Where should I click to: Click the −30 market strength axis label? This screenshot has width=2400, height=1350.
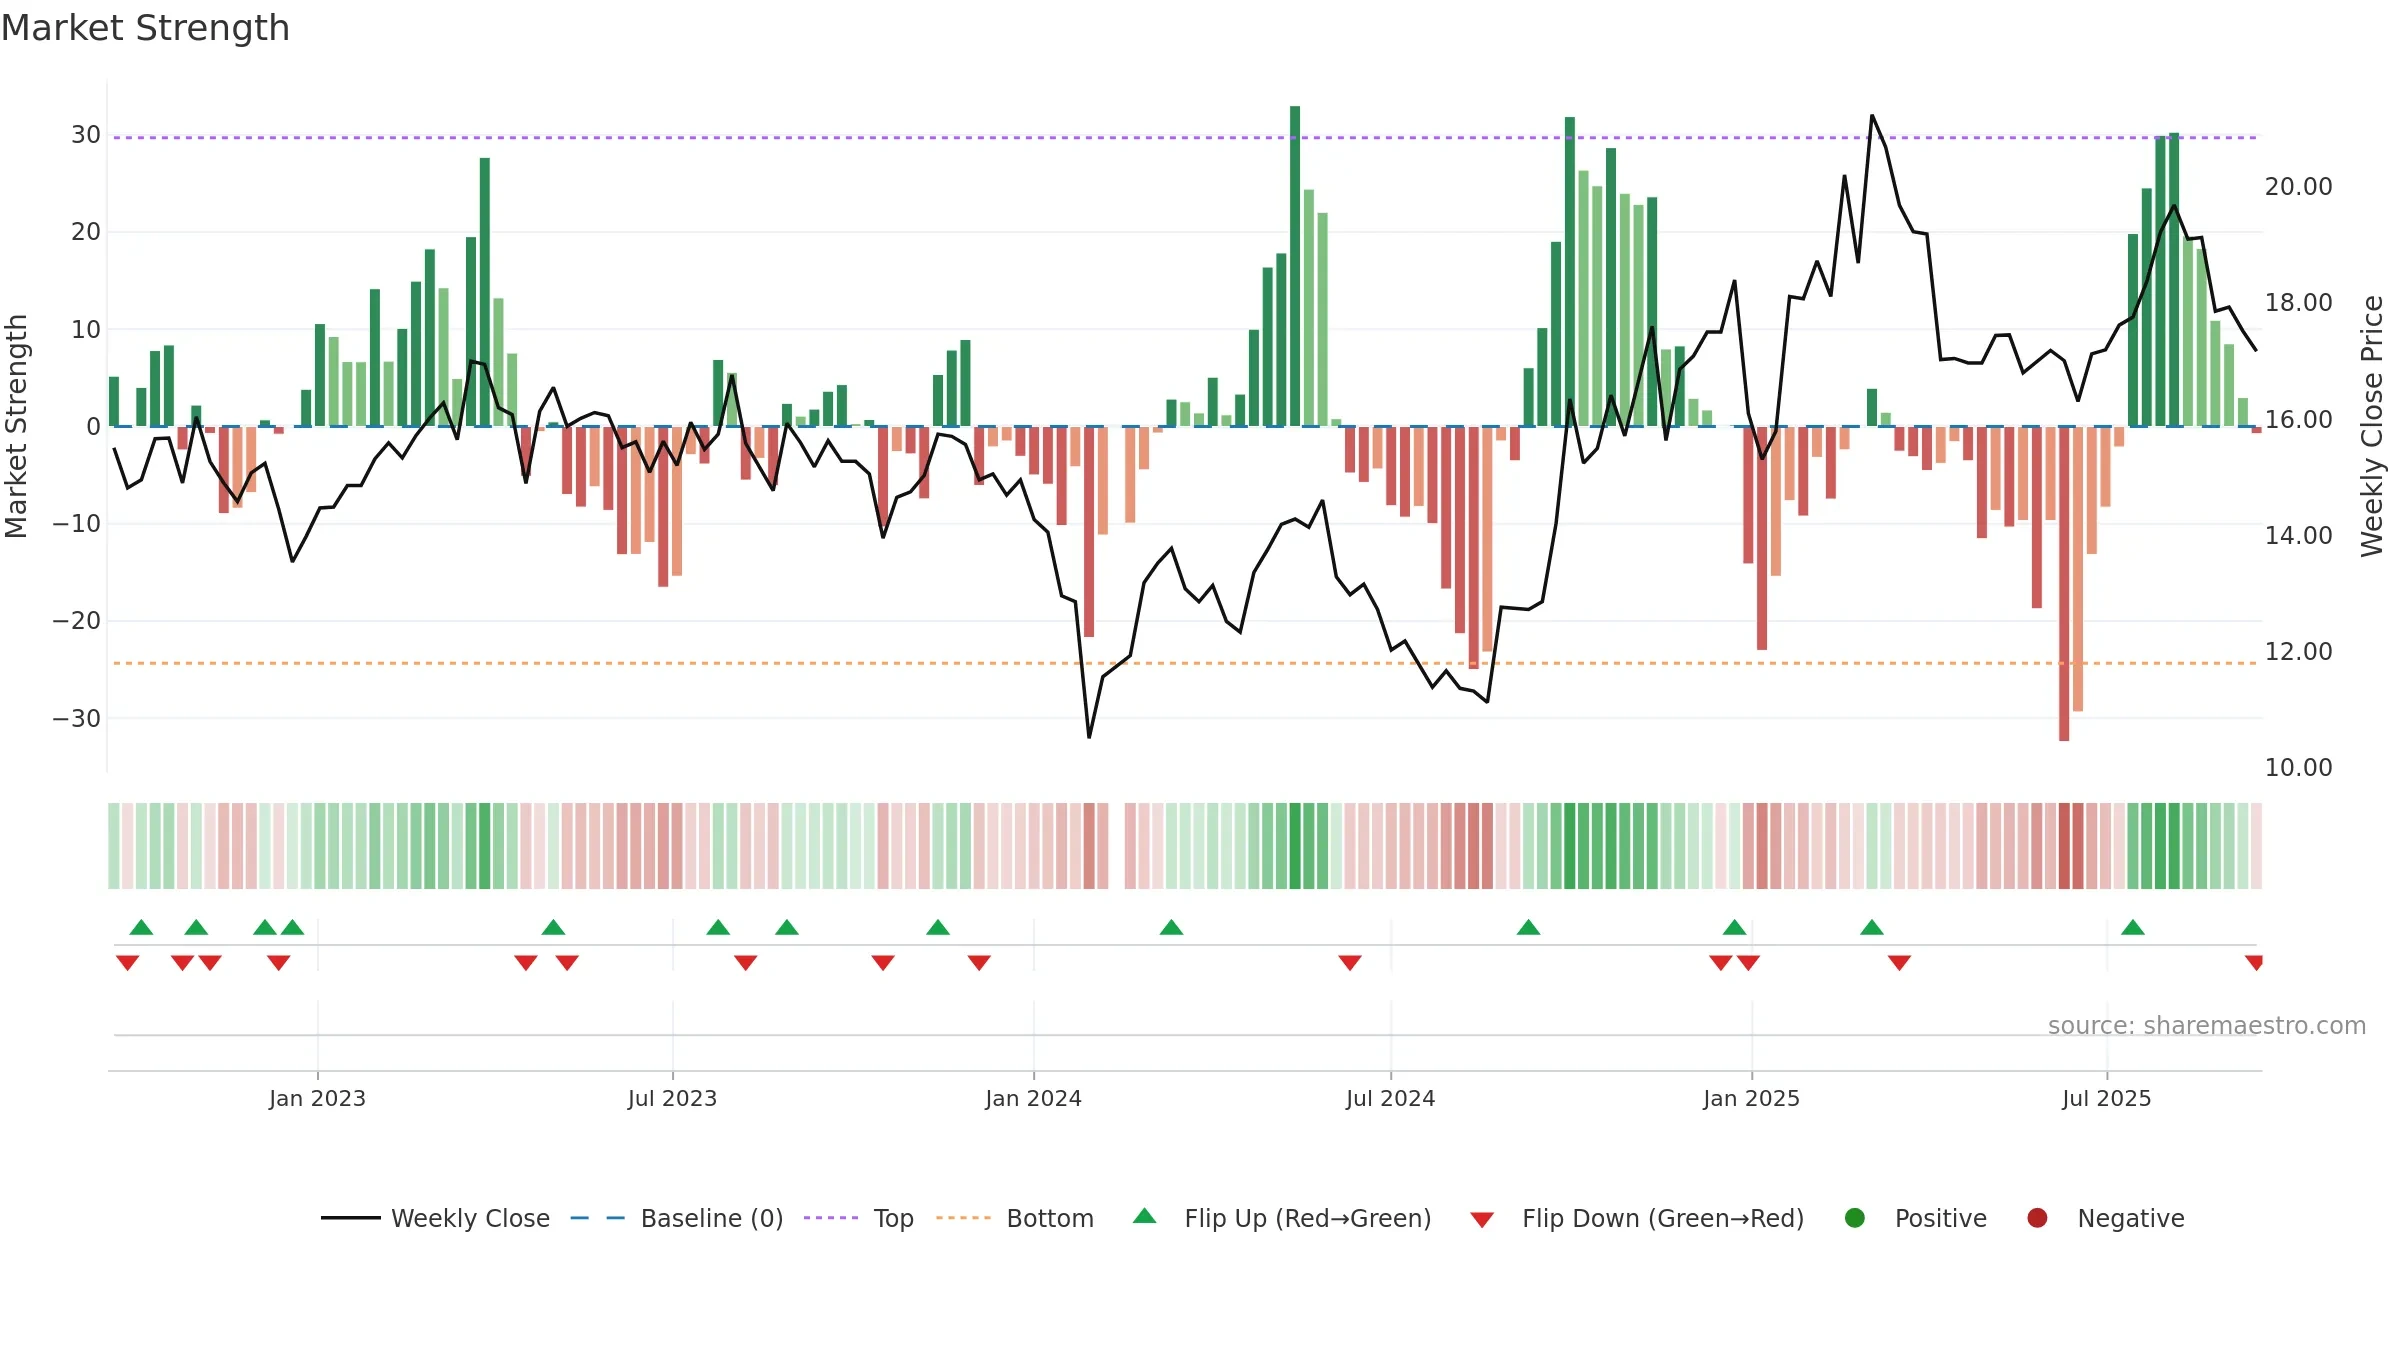[76, 718]
